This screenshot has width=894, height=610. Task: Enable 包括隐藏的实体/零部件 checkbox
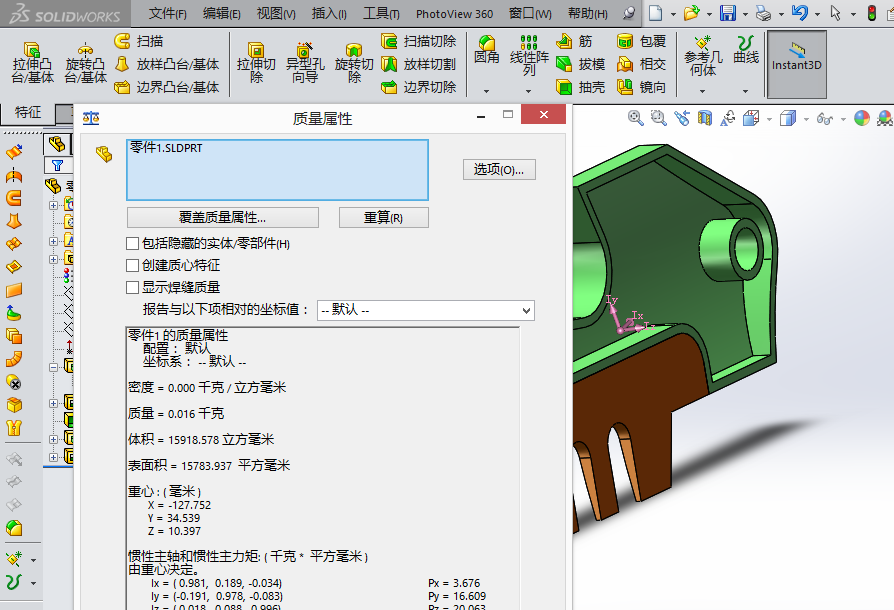[x=133, y=243]
